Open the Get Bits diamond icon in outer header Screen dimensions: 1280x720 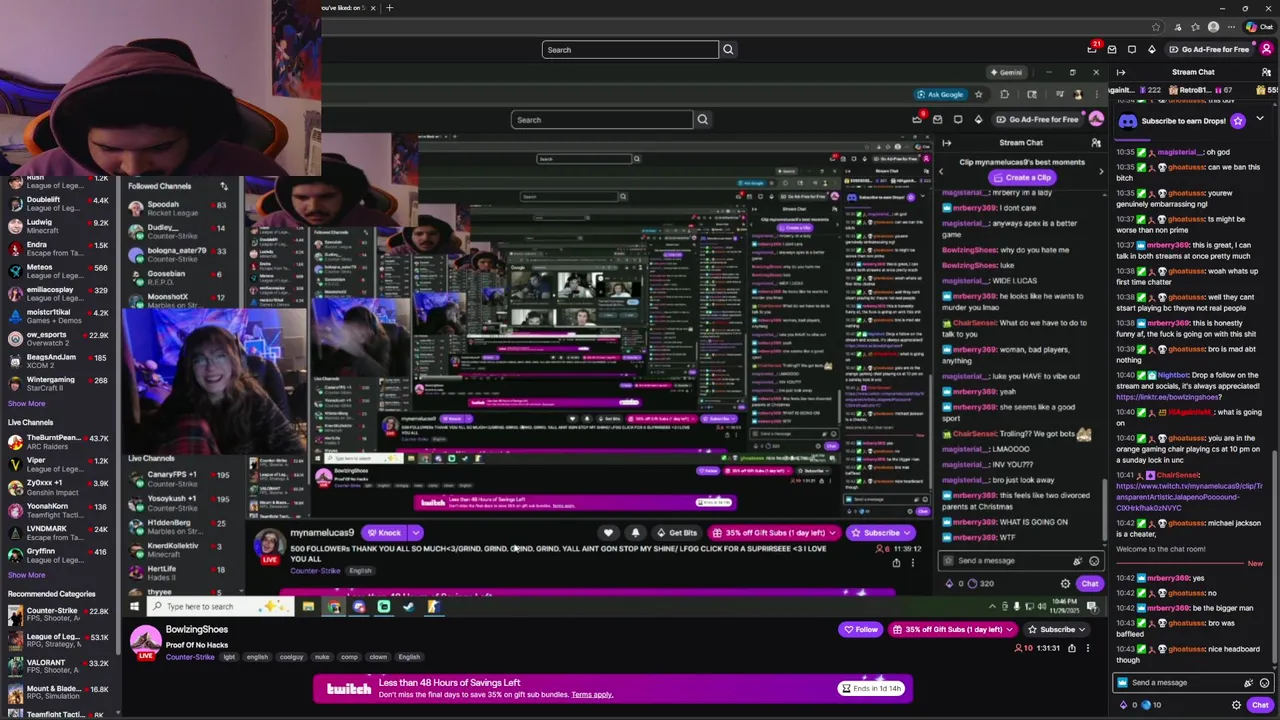point(1151,49)
